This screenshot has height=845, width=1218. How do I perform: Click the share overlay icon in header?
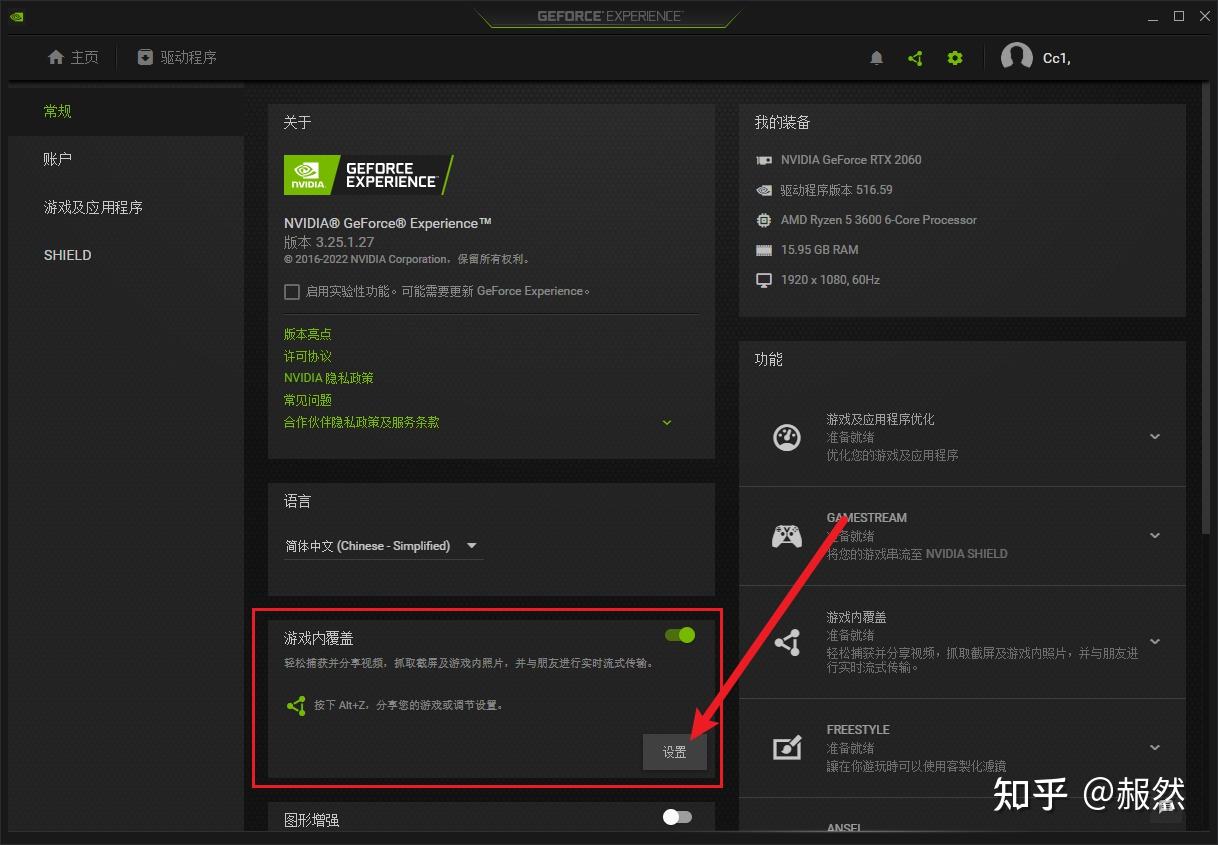[x=915, y=58]
